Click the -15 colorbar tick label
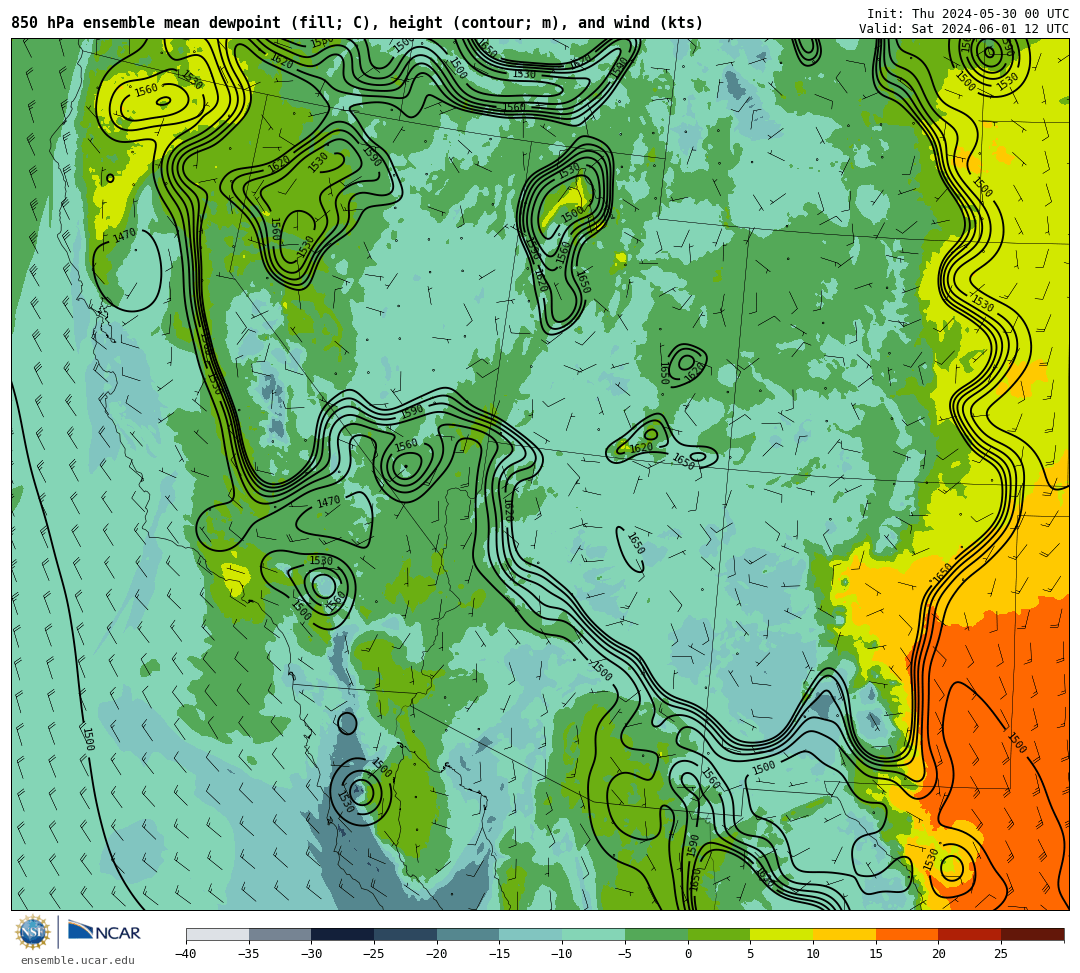The height and width of the screenshot is (973, 1080). point(499,954)
